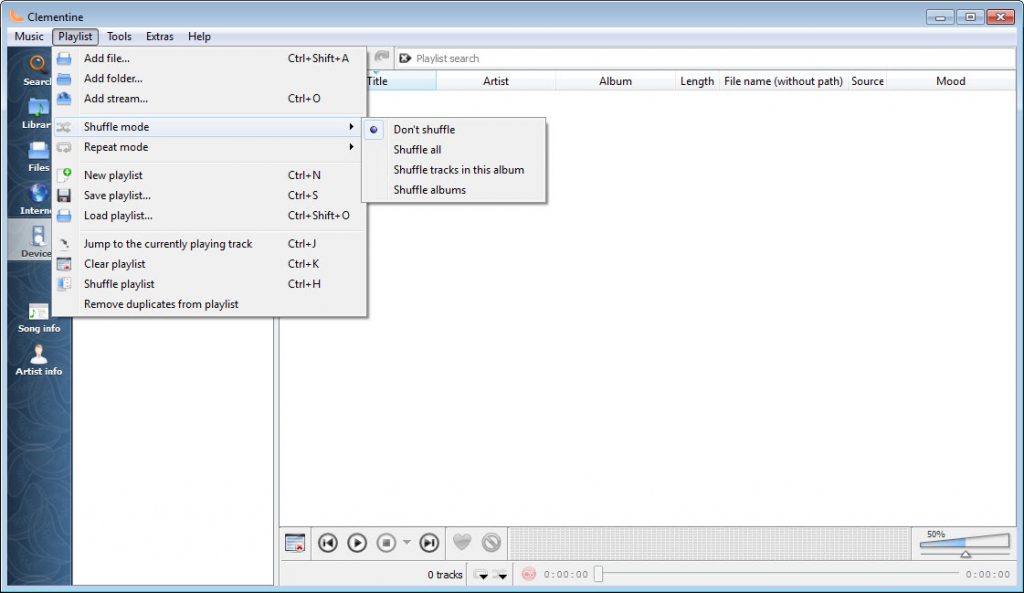Open the stop button dropdown arrow
The image size is (1024, 593).
point(406,542)
